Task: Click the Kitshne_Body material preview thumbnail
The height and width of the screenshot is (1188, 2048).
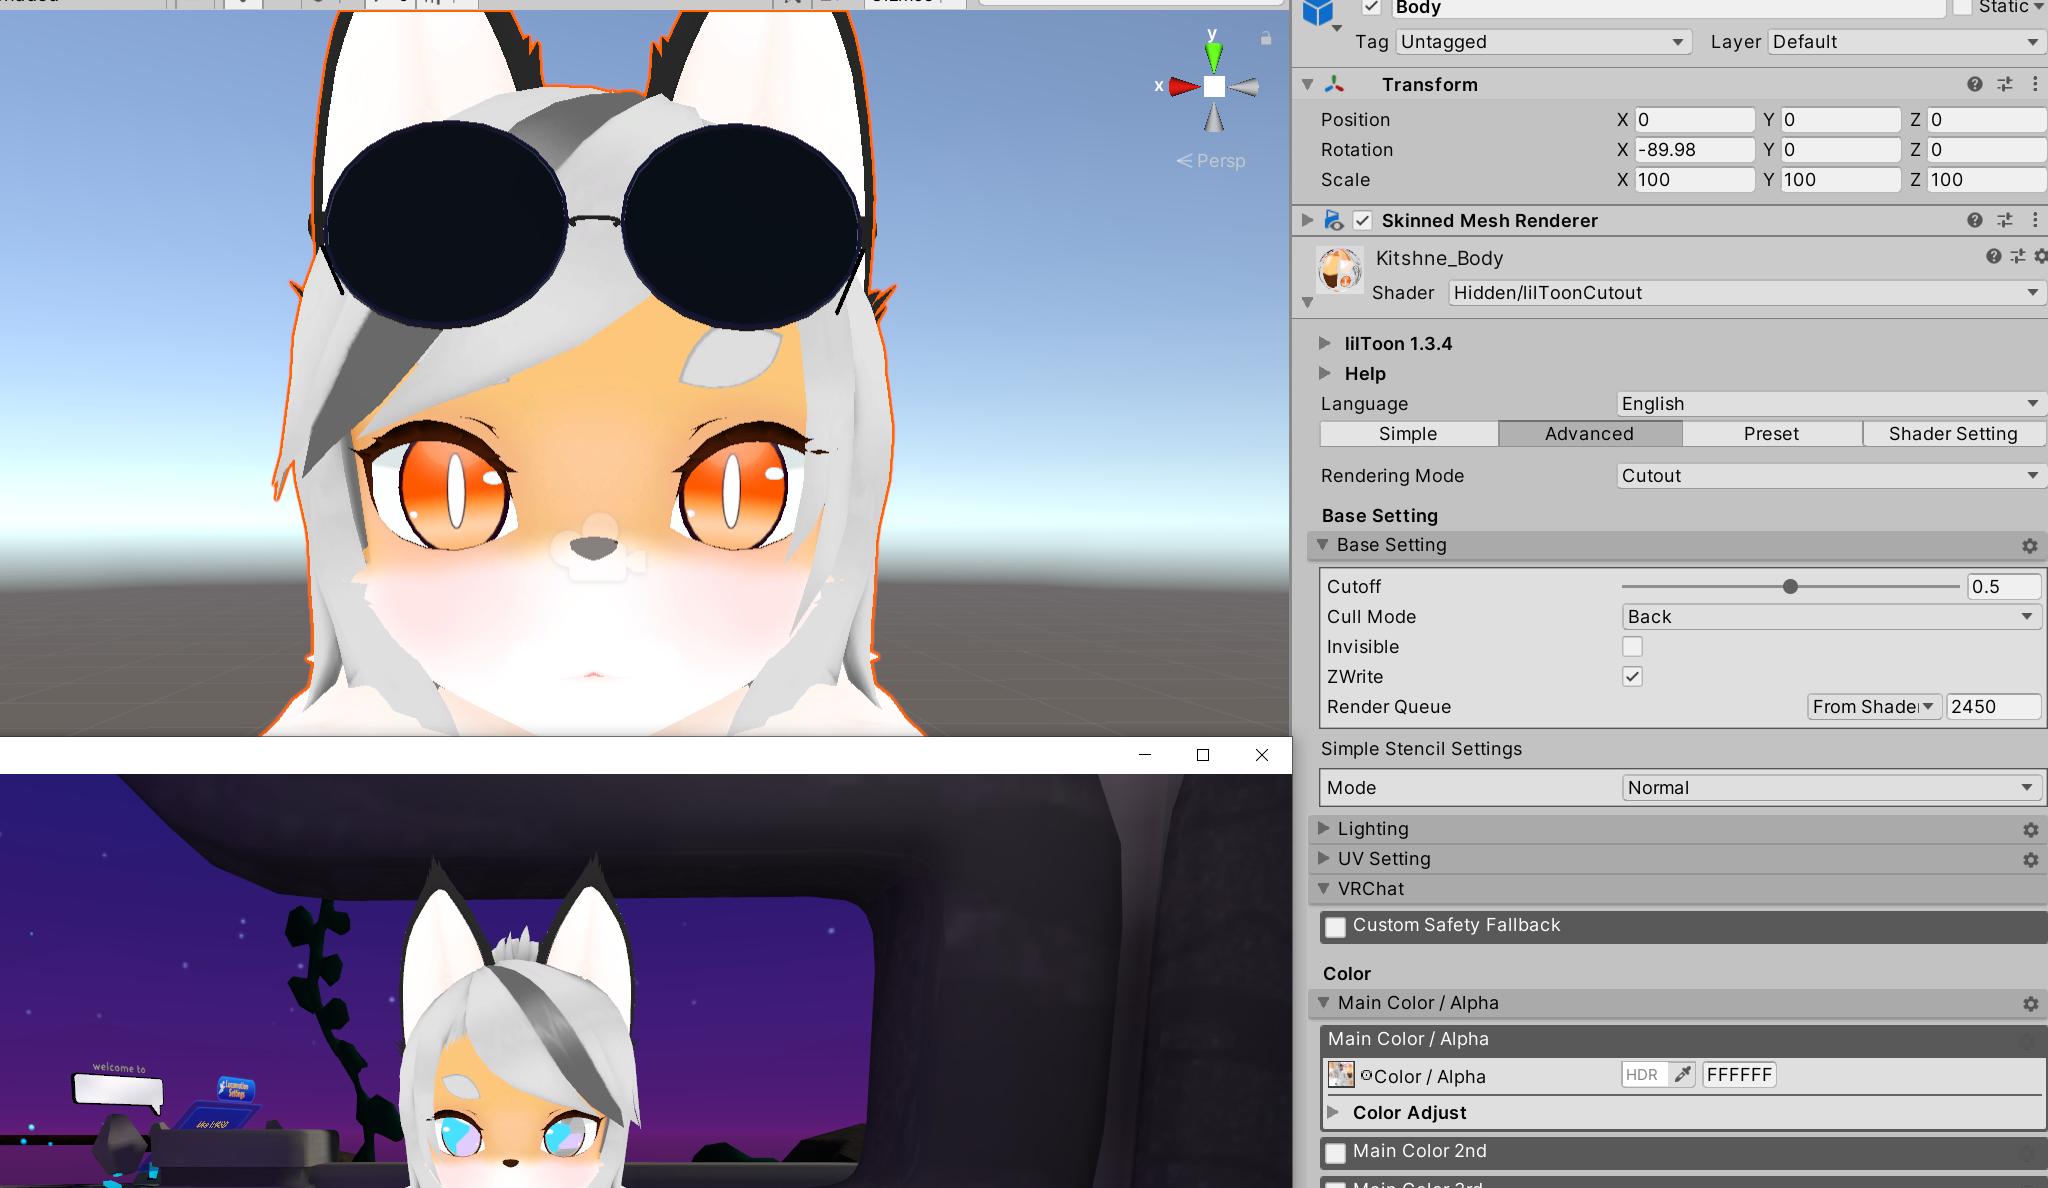Action: tap(1341, 269)
